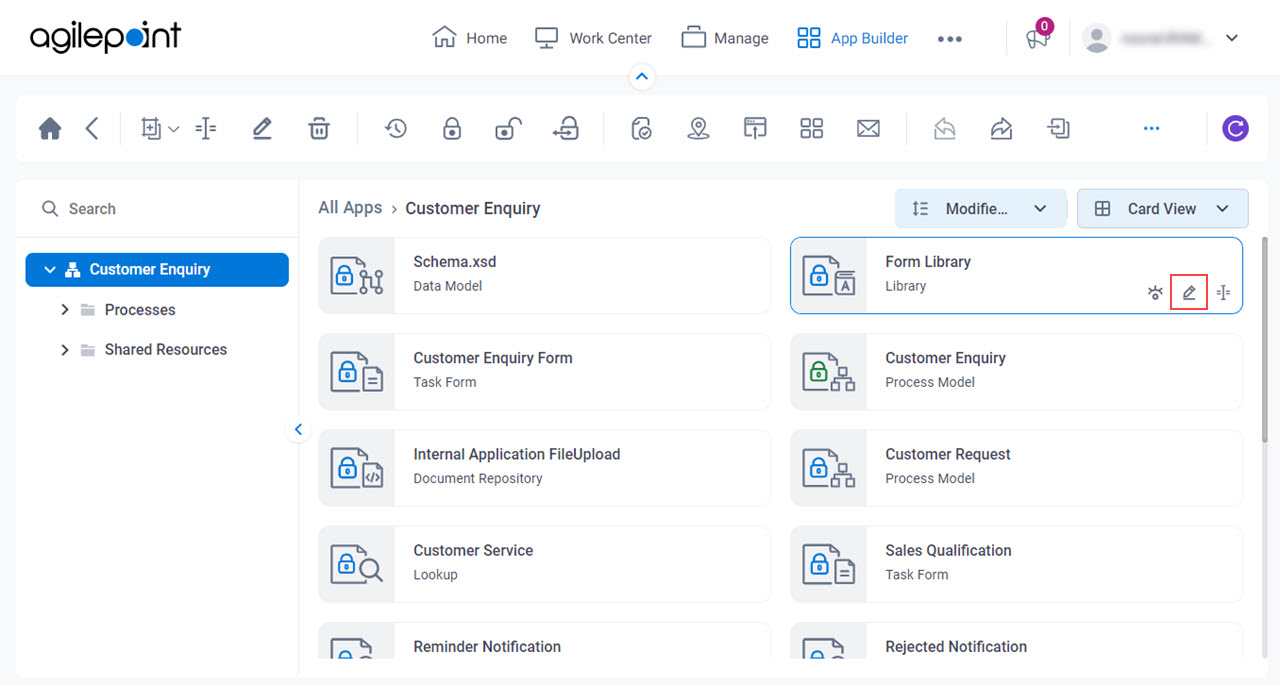Go back using the left arrow toolbar icon
Viewport: 1280px width, 685px height.
tap(92, 128)
